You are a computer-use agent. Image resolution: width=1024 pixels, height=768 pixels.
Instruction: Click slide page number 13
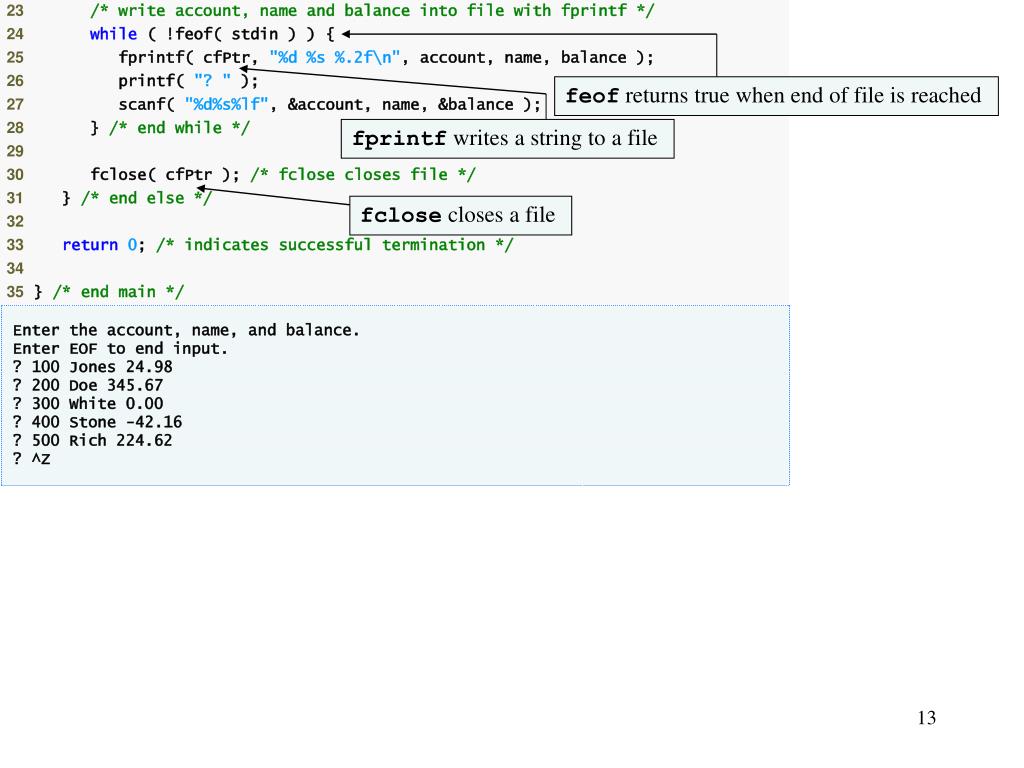[927, 718]
